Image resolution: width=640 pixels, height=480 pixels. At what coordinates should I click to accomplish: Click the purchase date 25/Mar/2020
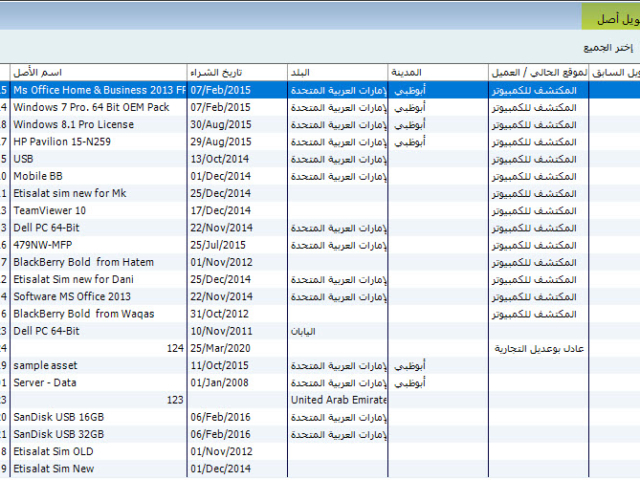(x=220, y=348)
